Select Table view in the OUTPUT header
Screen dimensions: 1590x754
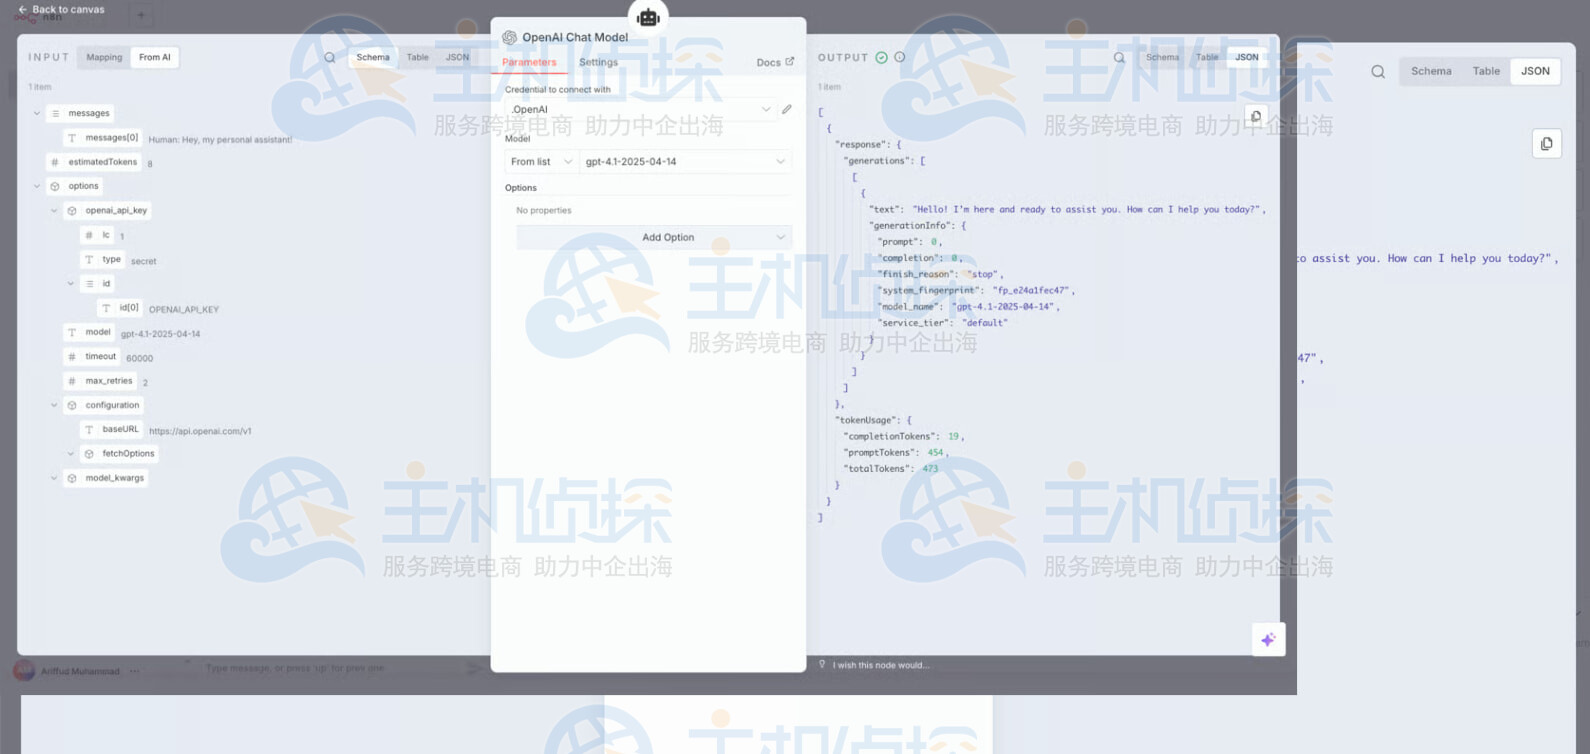coord(1207,57)
